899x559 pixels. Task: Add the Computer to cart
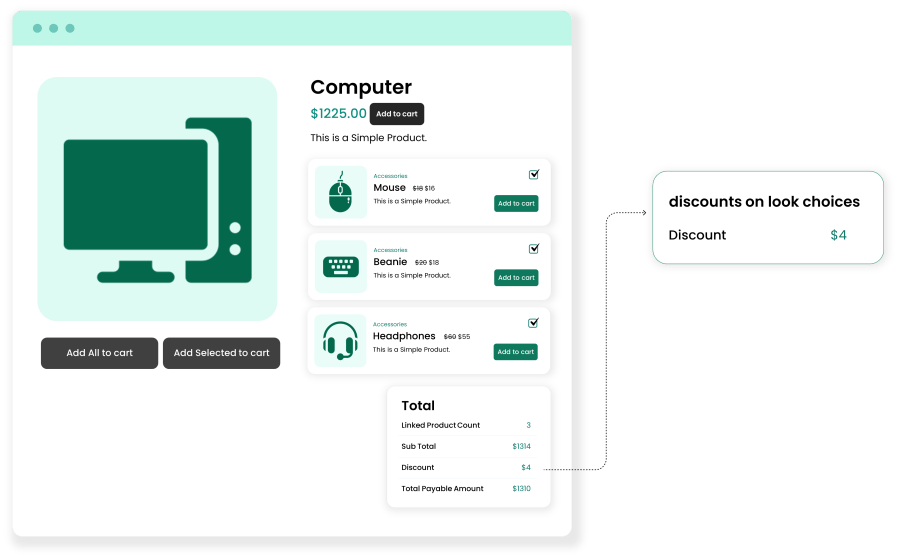pos(397,114)
